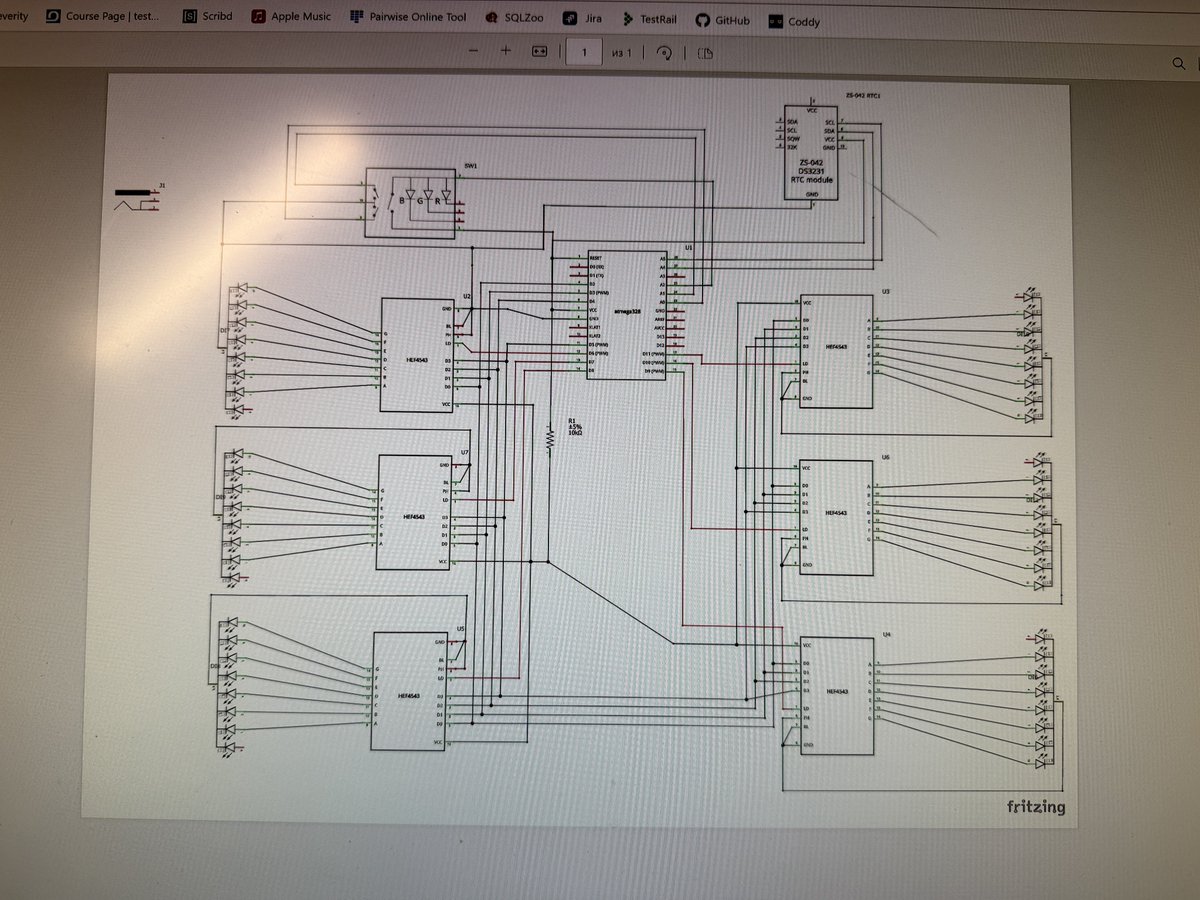Click the Pairwise Online Tool favicon

tap(357, 18)
